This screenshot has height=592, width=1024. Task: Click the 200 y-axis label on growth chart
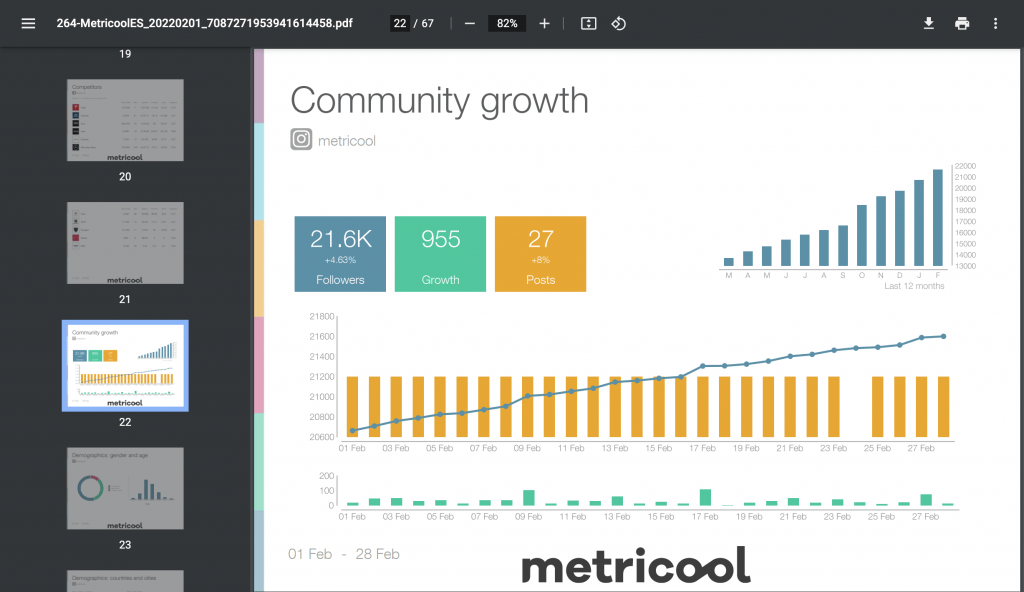tap(327, 476)
